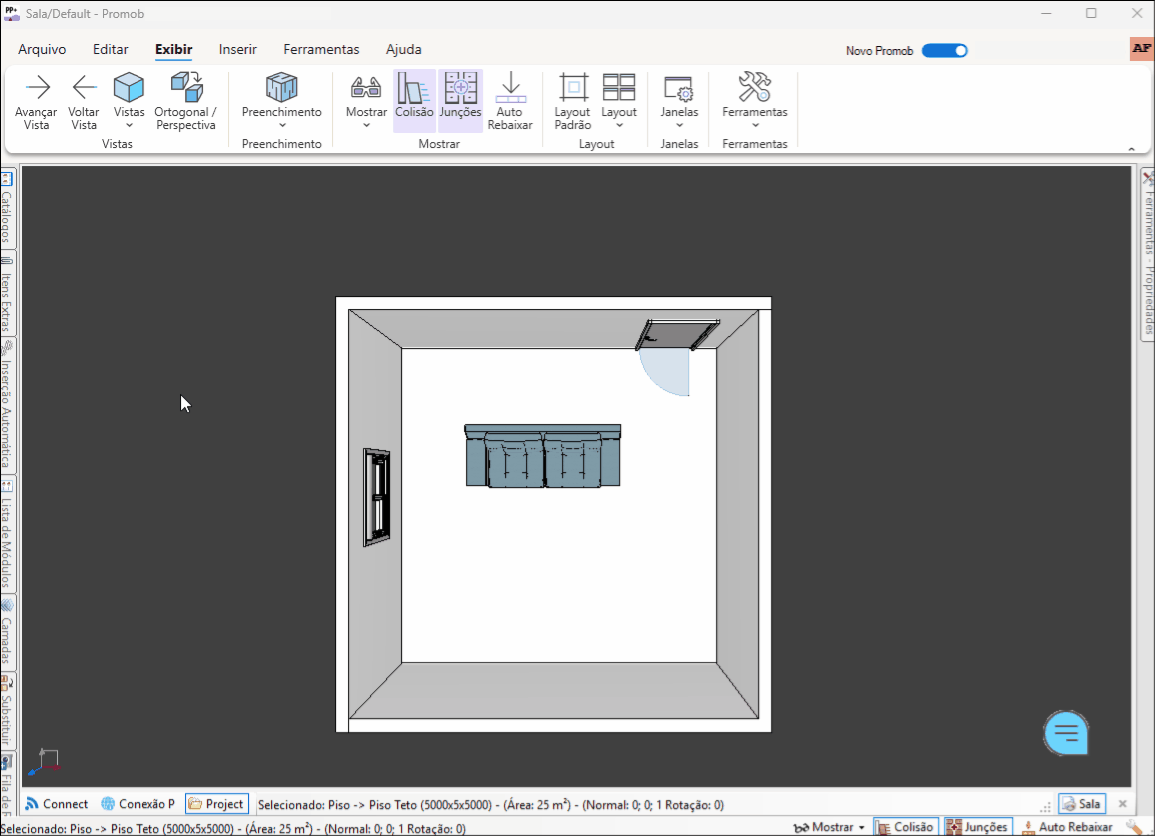
Task: Toggle Junções display in the ribbon
Action: point(460,100)
